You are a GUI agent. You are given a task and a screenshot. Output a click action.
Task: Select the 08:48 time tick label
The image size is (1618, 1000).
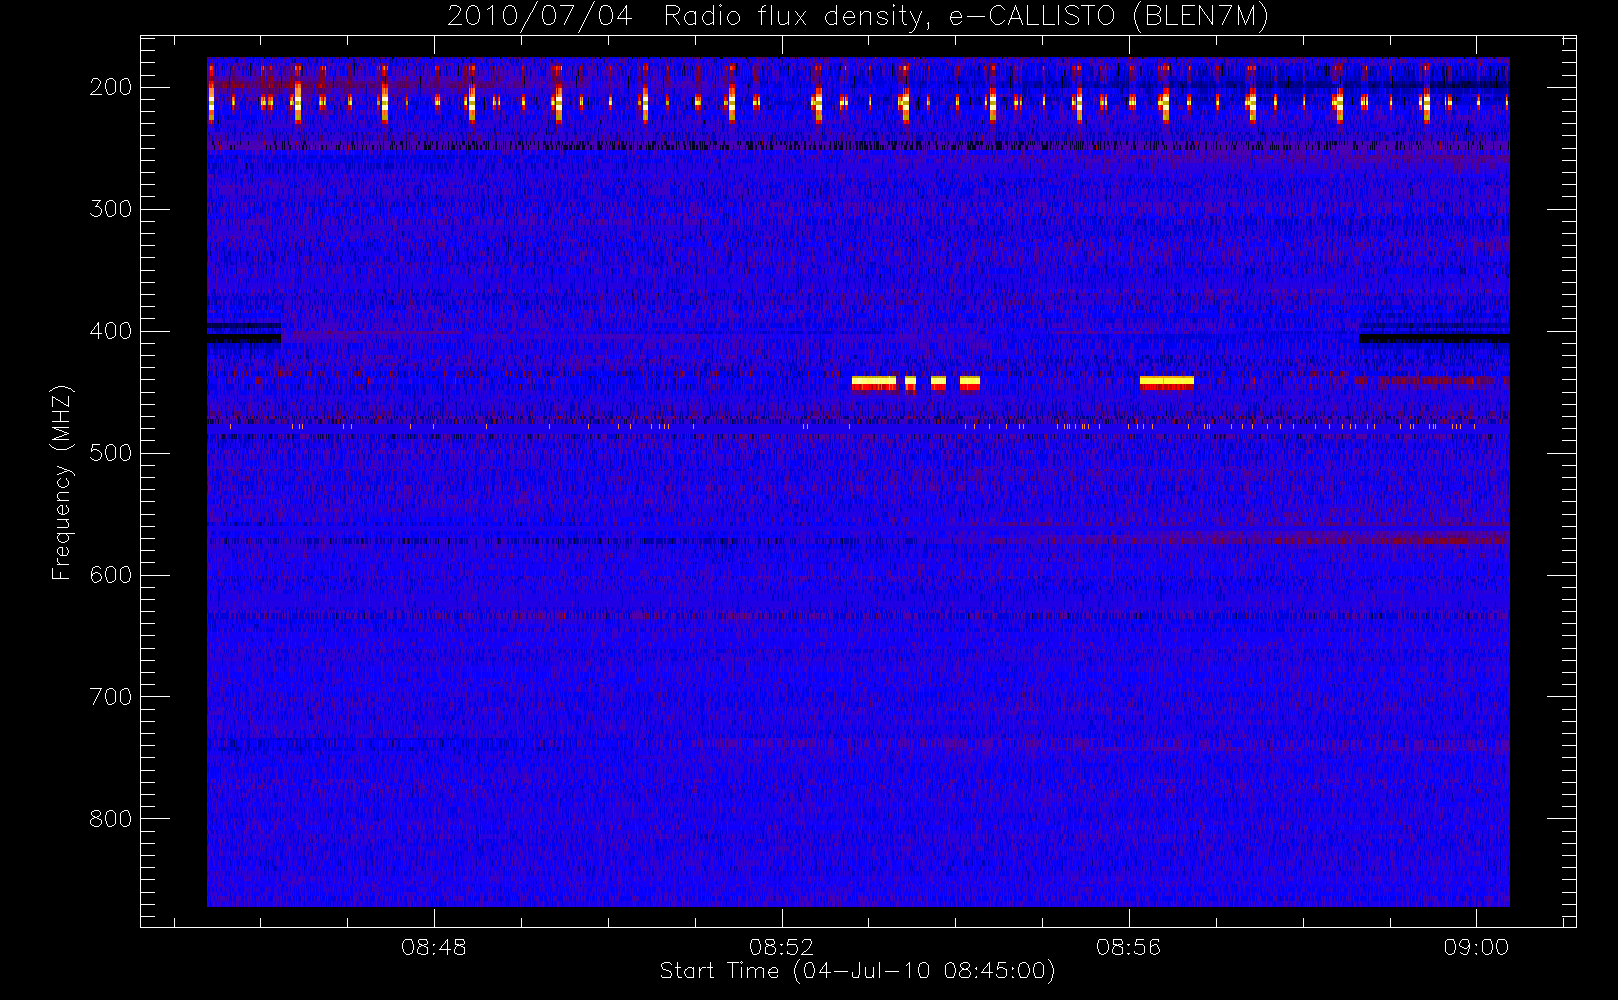point(434,947)
